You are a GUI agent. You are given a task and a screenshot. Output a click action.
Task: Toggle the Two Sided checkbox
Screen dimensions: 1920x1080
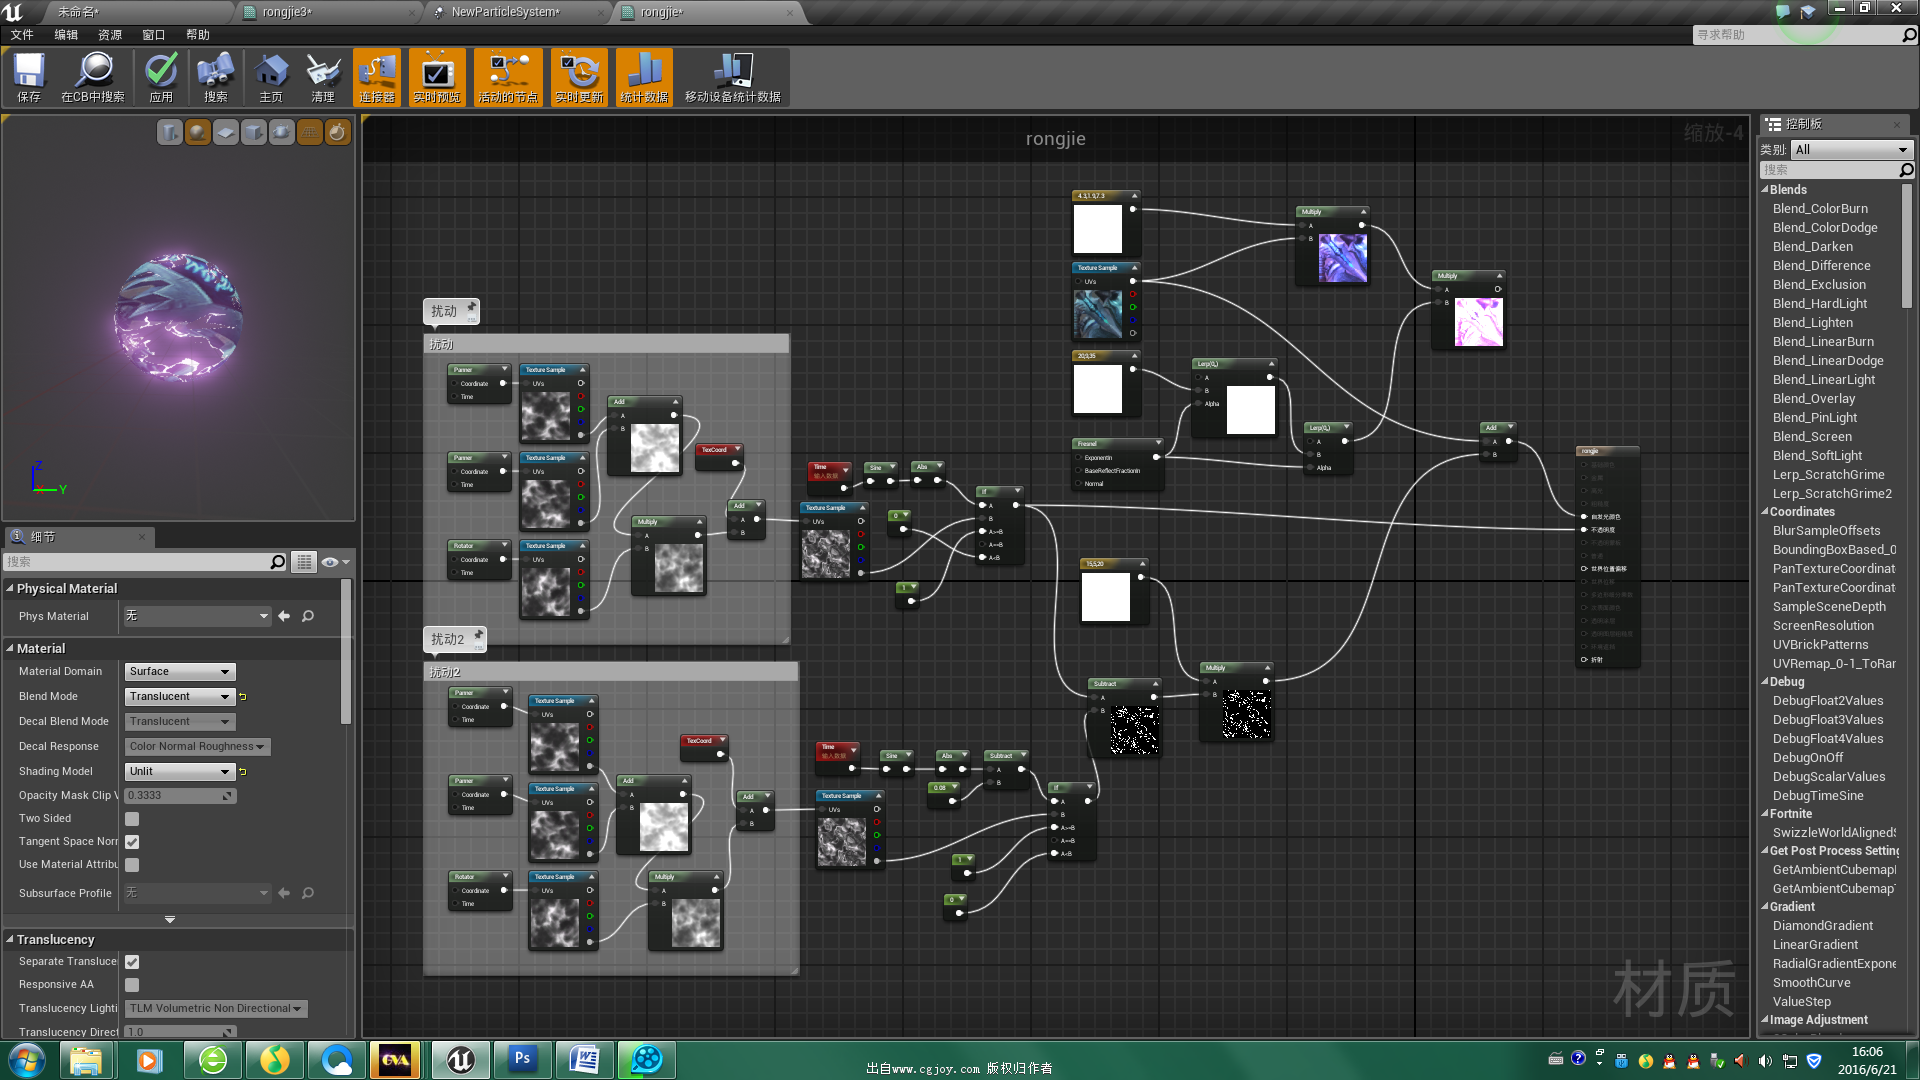point(132,819)
